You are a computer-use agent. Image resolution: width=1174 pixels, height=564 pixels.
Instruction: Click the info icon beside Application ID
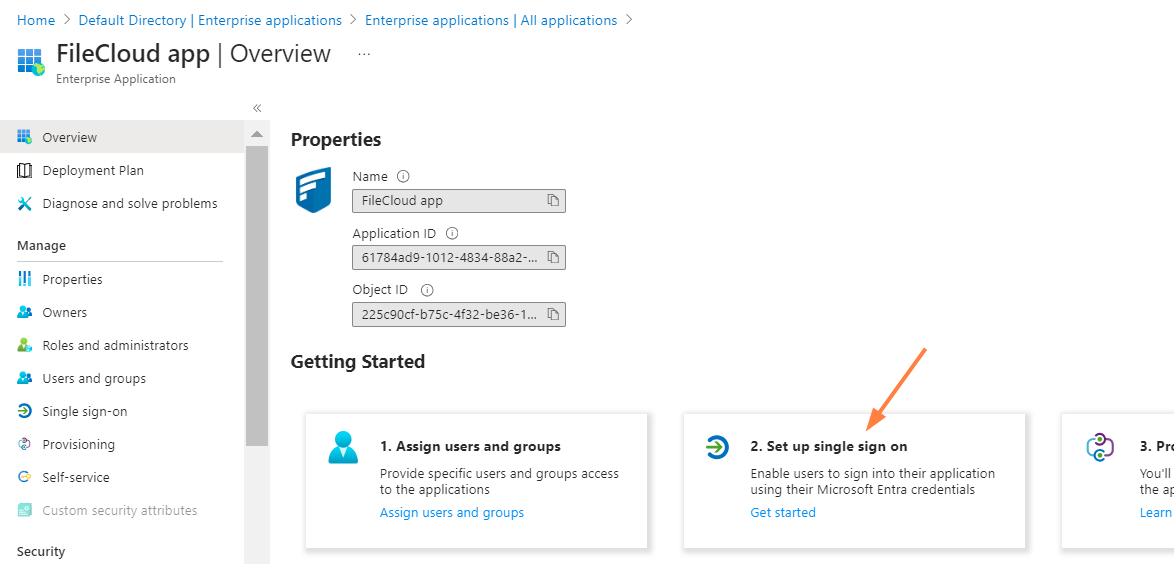[x=452, y=233]
